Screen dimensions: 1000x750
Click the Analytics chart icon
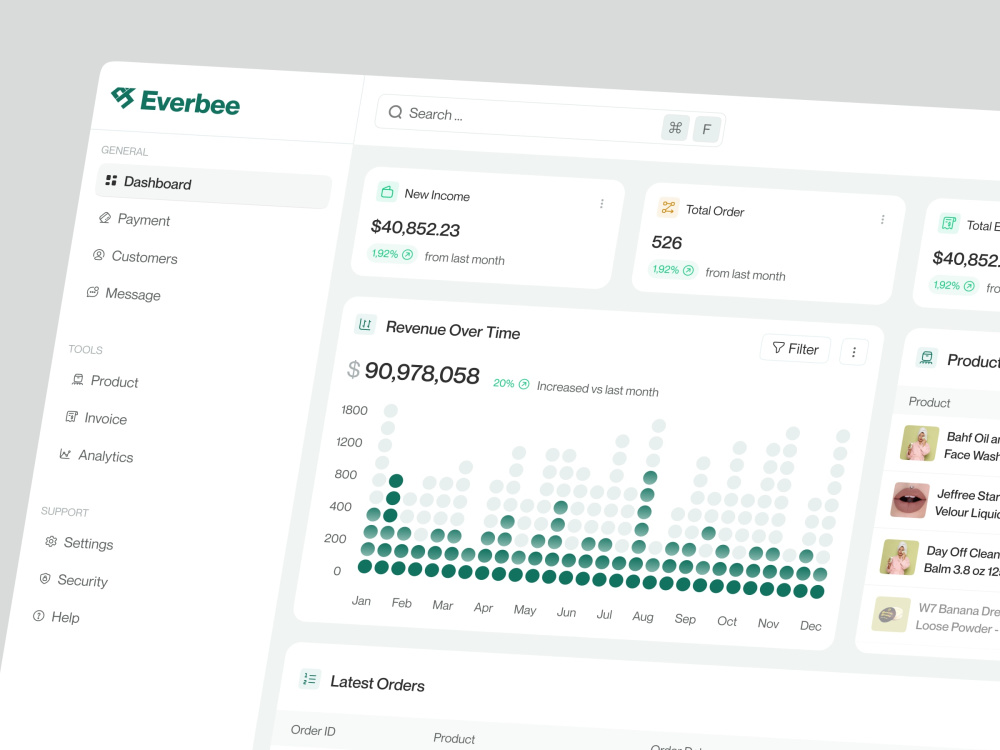tap(65, 453)
